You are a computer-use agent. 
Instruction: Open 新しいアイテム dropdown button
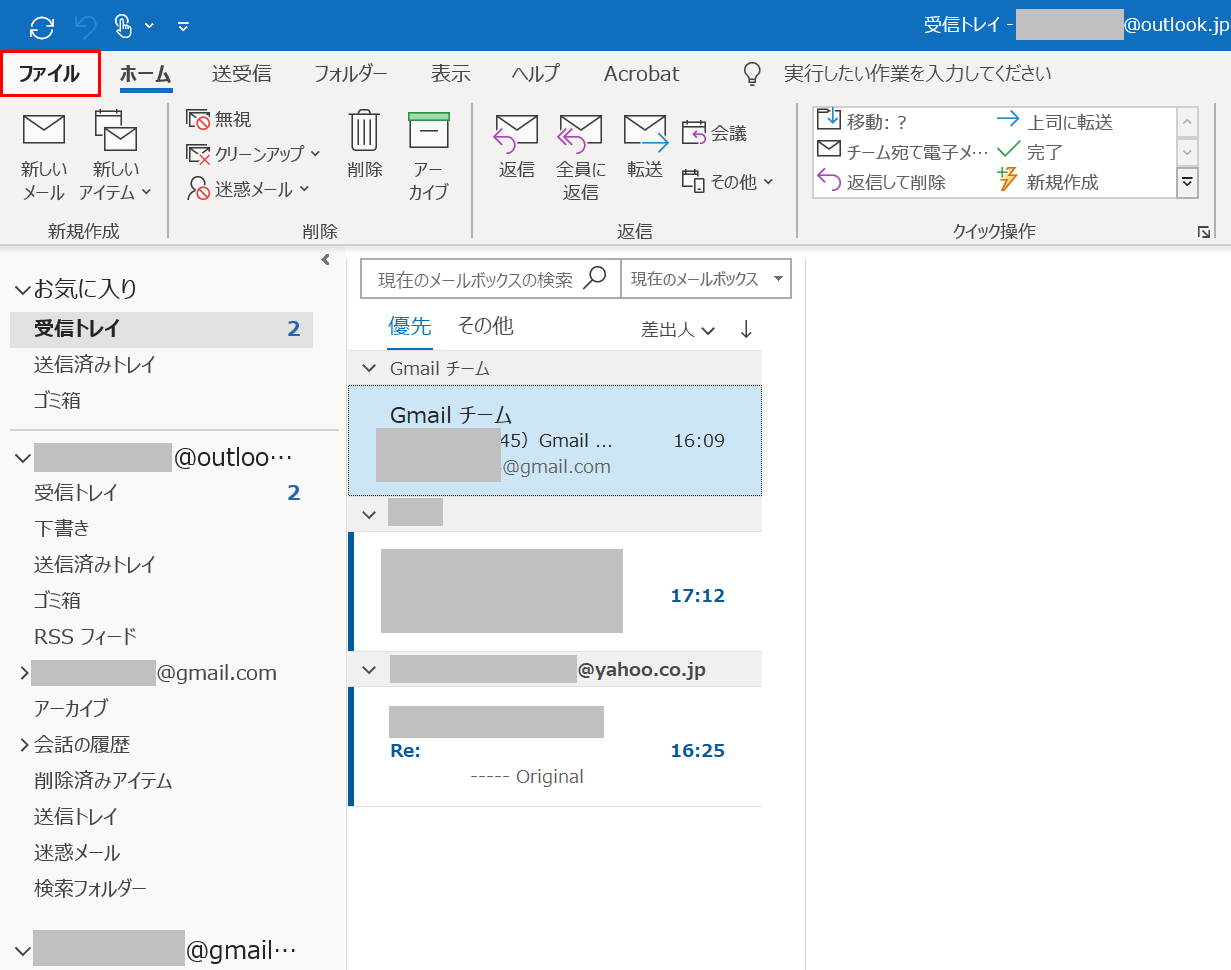coord(115,157)
